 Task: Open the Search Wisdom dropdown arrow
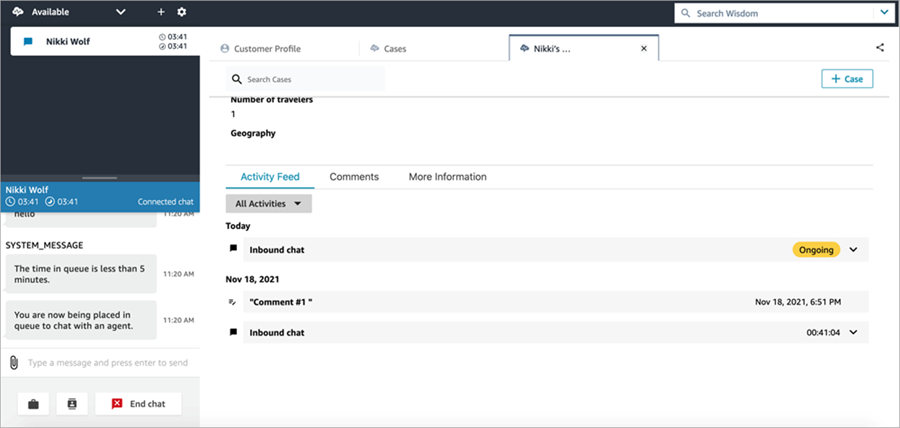pyautogui.click(x=883, y=13)
